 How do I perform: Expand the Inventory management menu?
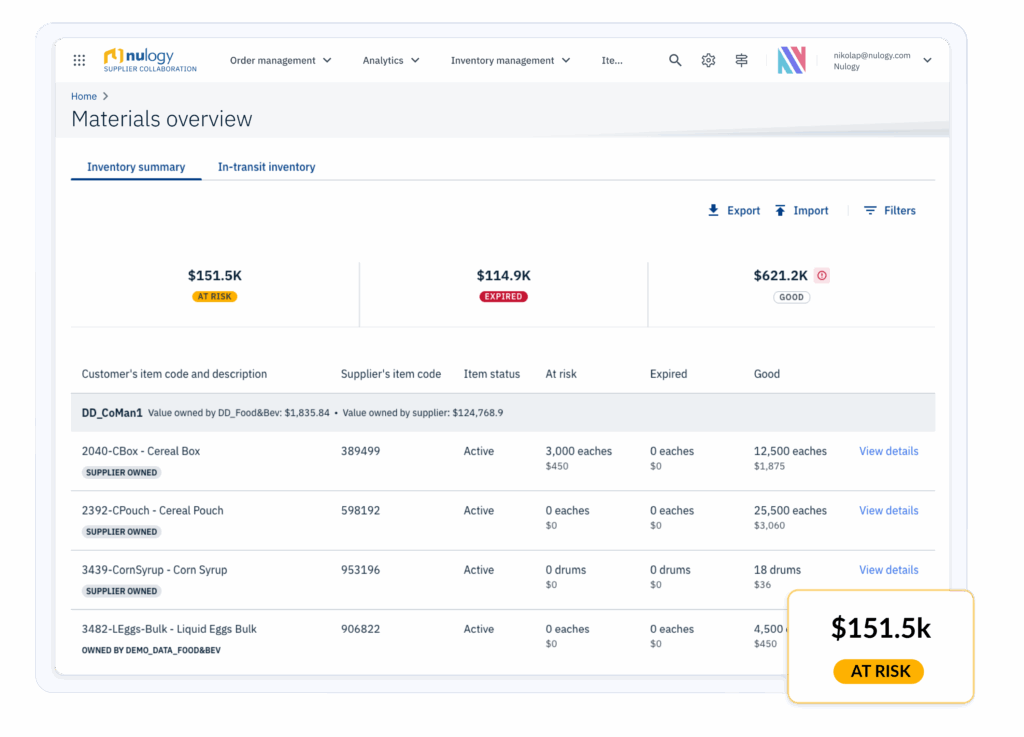click(510, 61)
